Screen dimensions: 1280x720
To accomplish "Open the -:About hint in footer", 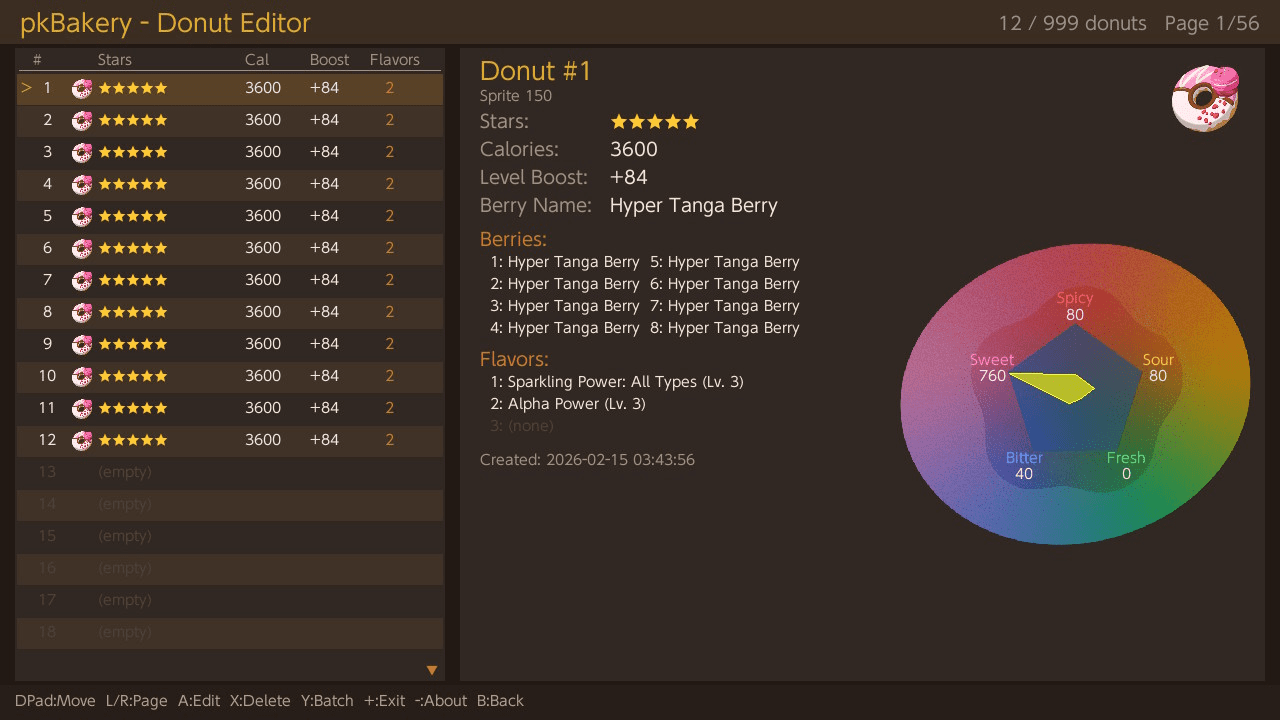I will pyautogui.click(x=440, y=701).
